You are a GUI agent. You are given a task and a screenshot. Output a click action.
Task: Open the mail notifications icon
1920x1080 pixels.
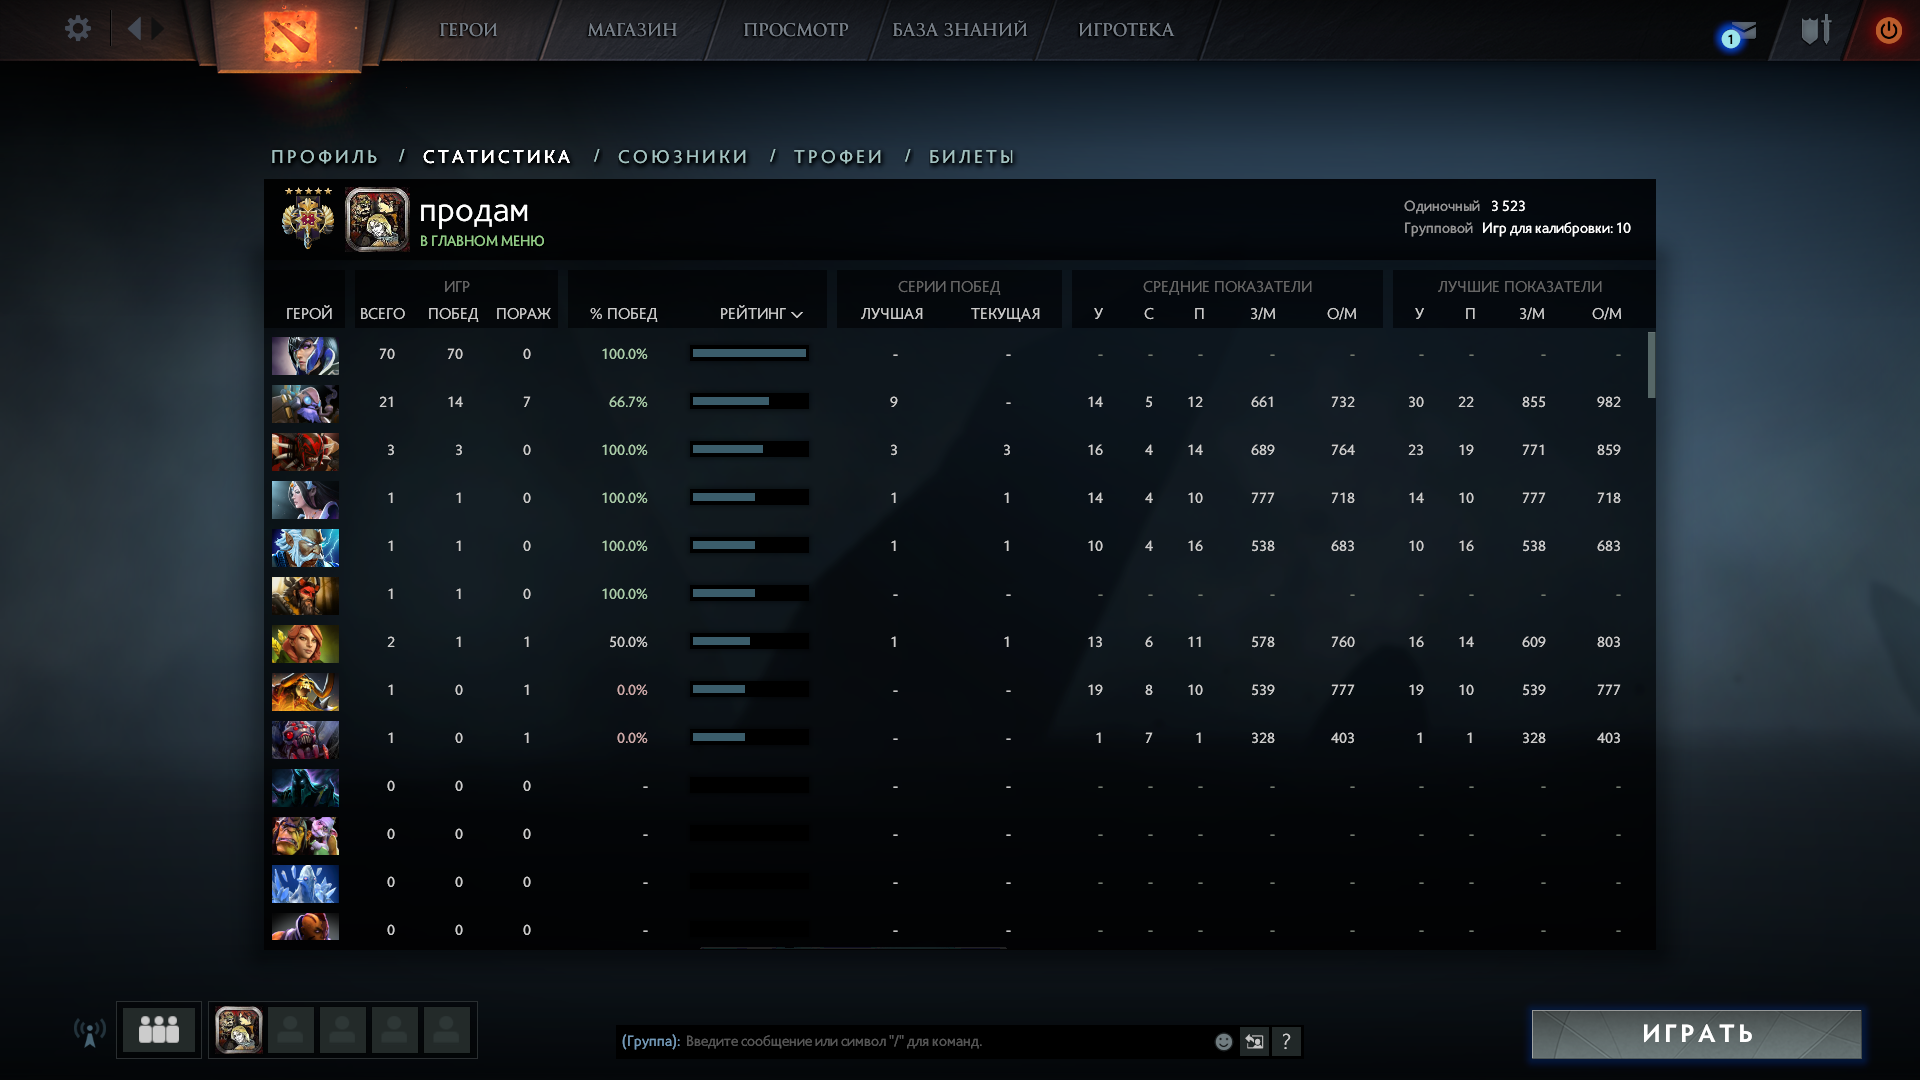tap(1738, 34)
